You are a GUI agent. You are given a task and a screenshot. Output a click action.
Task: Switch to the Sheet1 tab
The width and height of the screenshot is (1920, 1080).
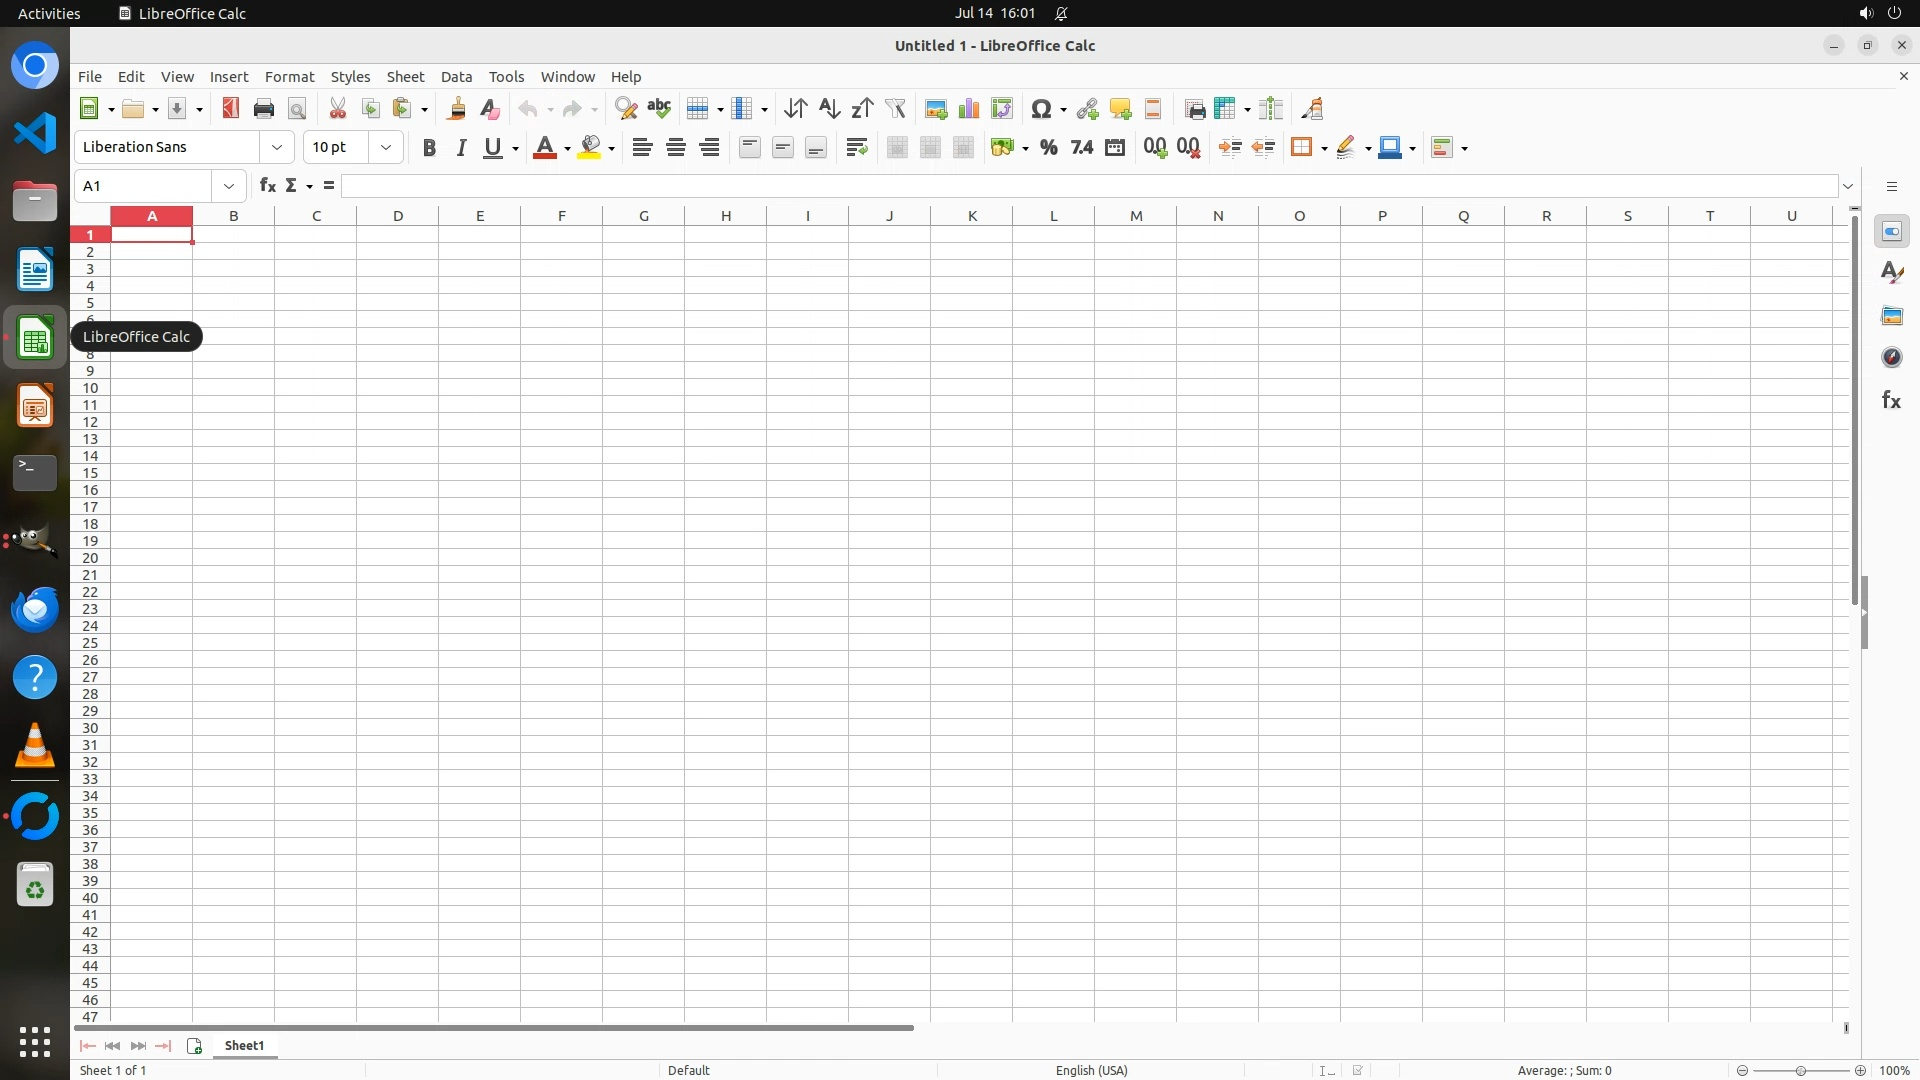coord(244,1046)
